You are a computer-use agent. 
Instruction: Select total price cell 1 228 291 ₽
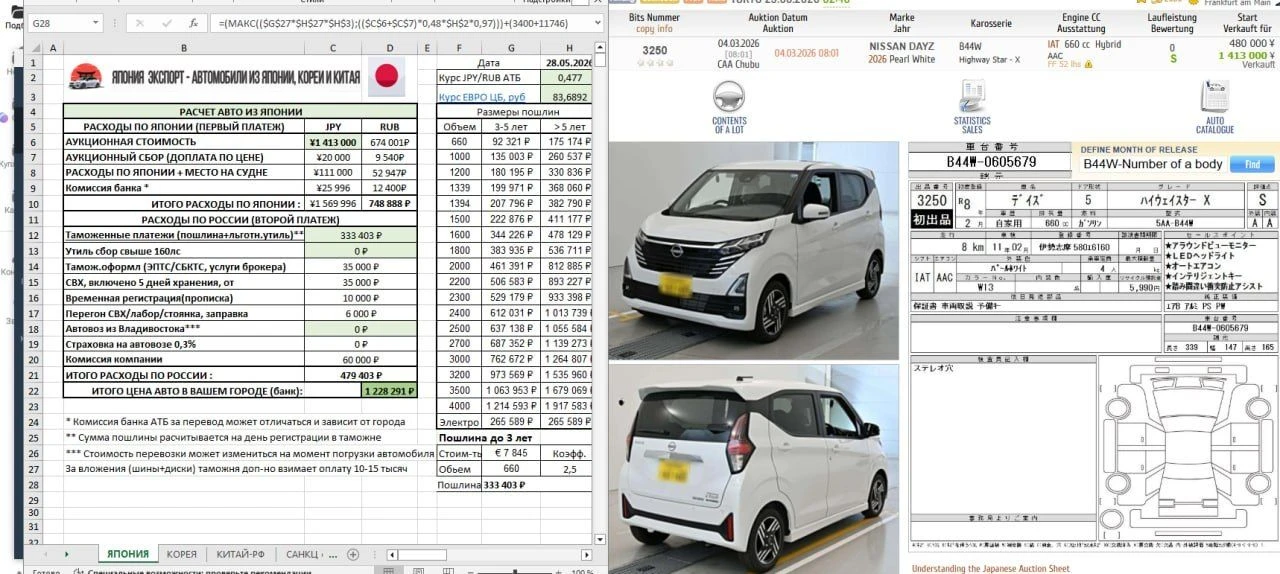[390, 391]
